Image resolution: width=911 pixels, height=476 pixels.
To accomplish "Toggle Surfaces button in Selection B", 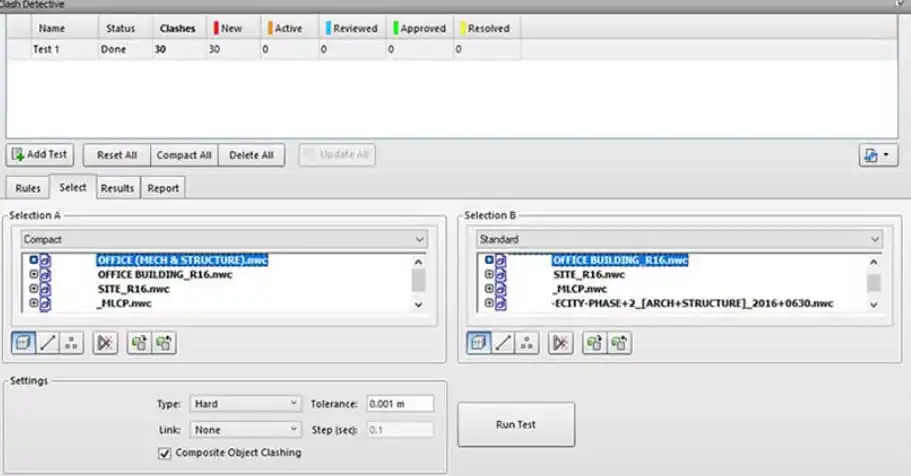I will pos(479,343).
